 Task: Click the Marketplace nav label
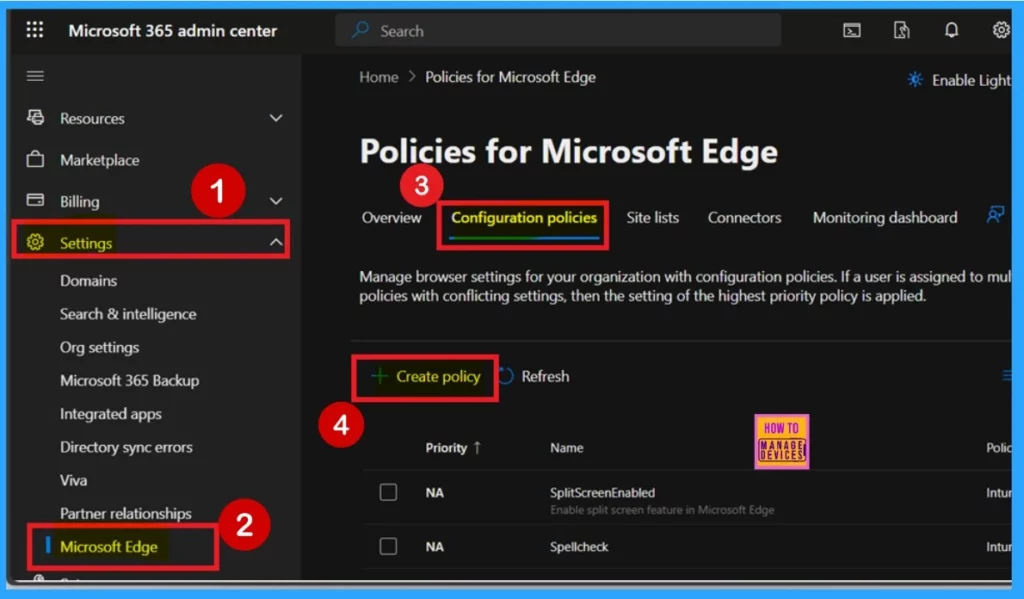(99, 160)
